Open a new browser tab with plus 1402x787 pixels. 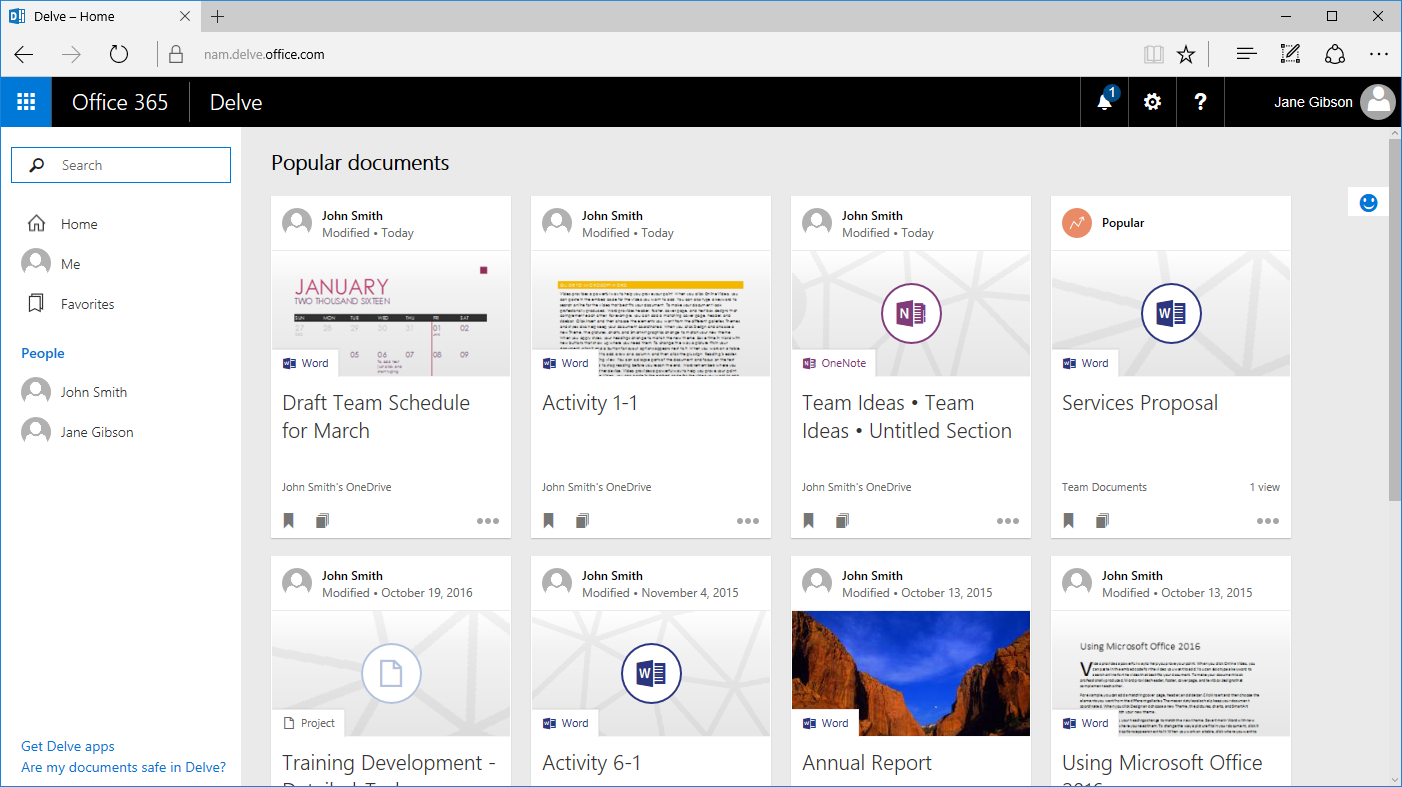pos(218,16)
